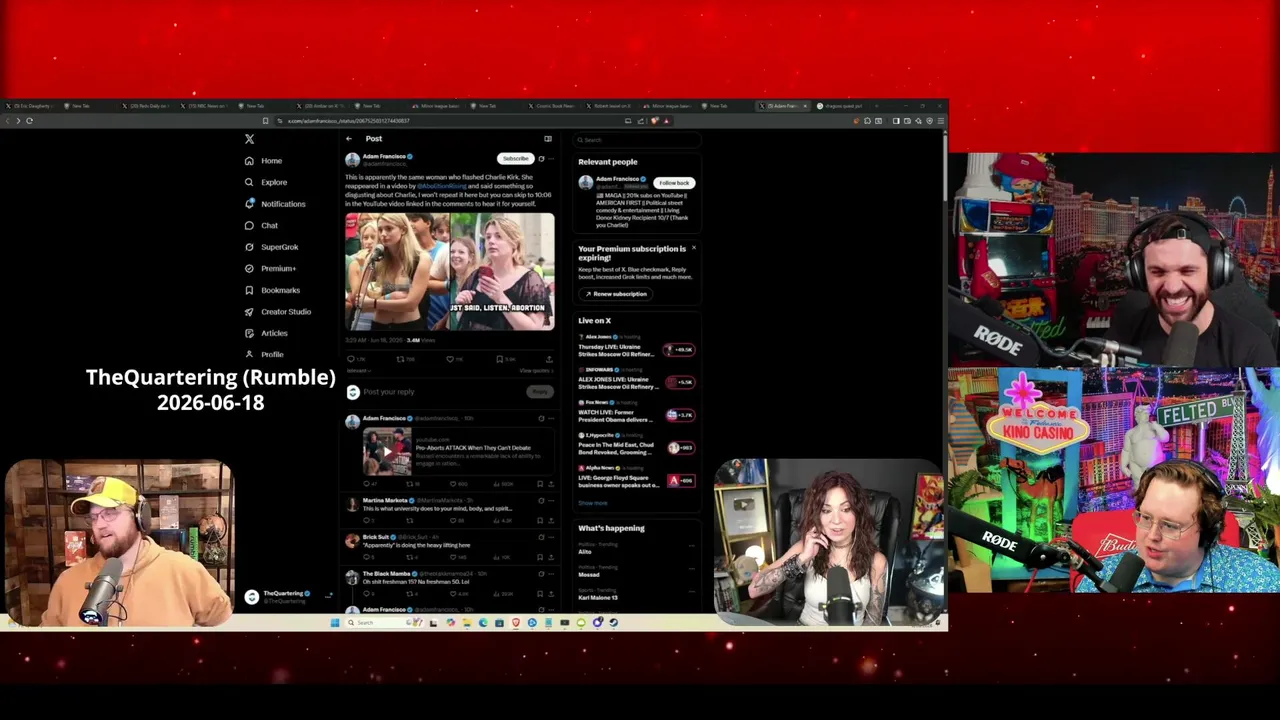Open more options on The Black Mamba's reply
The width and height of the screenshot is (1280, 720).
click(551, 574)
